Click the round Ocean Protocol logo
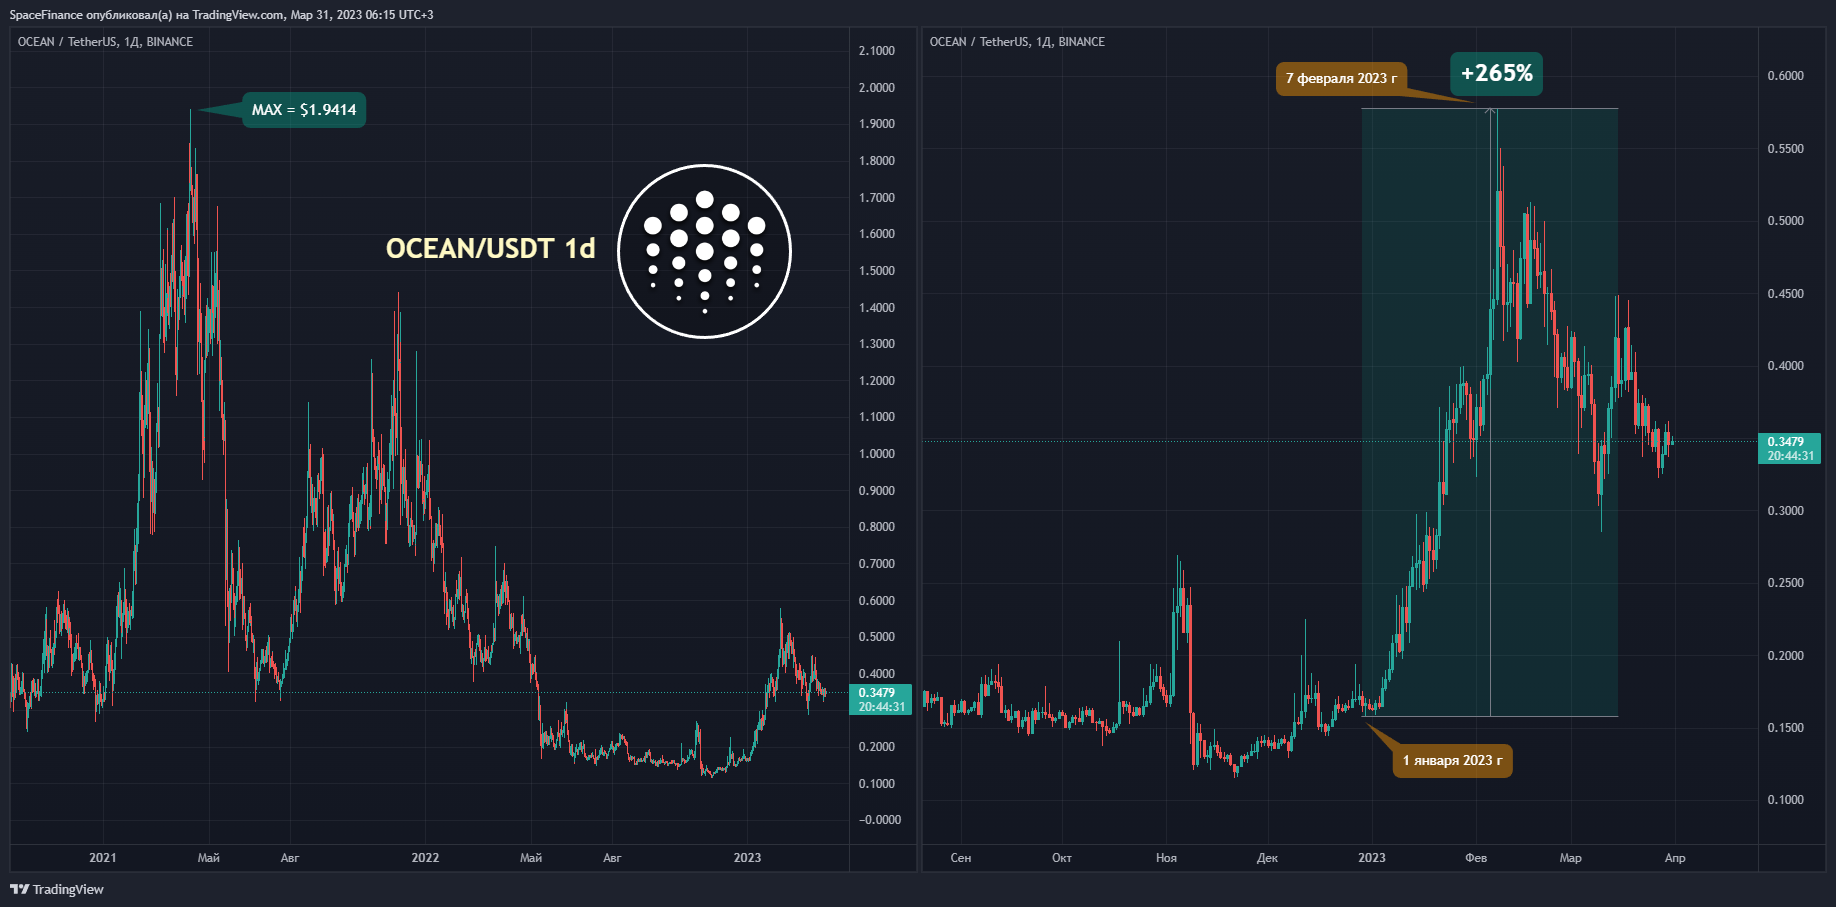 point(704,251)
